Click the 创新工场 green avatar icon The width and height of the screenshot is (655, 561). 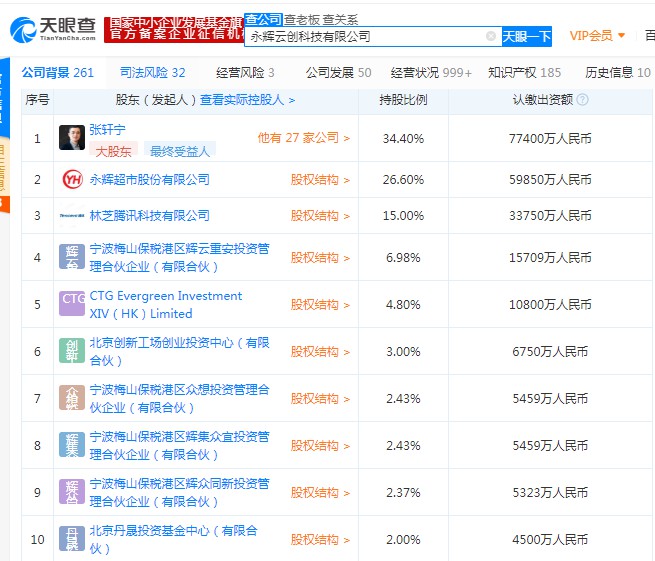tap(72, 350)
